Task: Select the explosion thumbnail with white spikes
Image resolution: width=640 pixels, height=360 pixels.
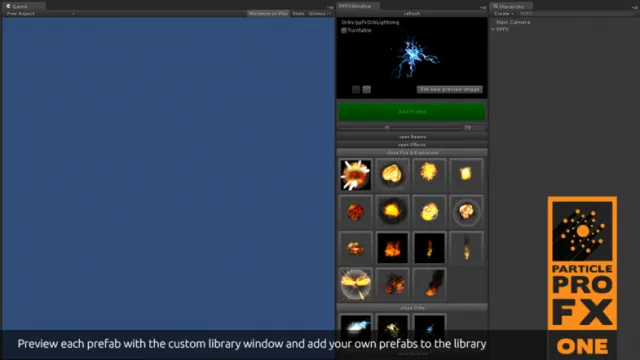Action: click(x=356, y=175)
